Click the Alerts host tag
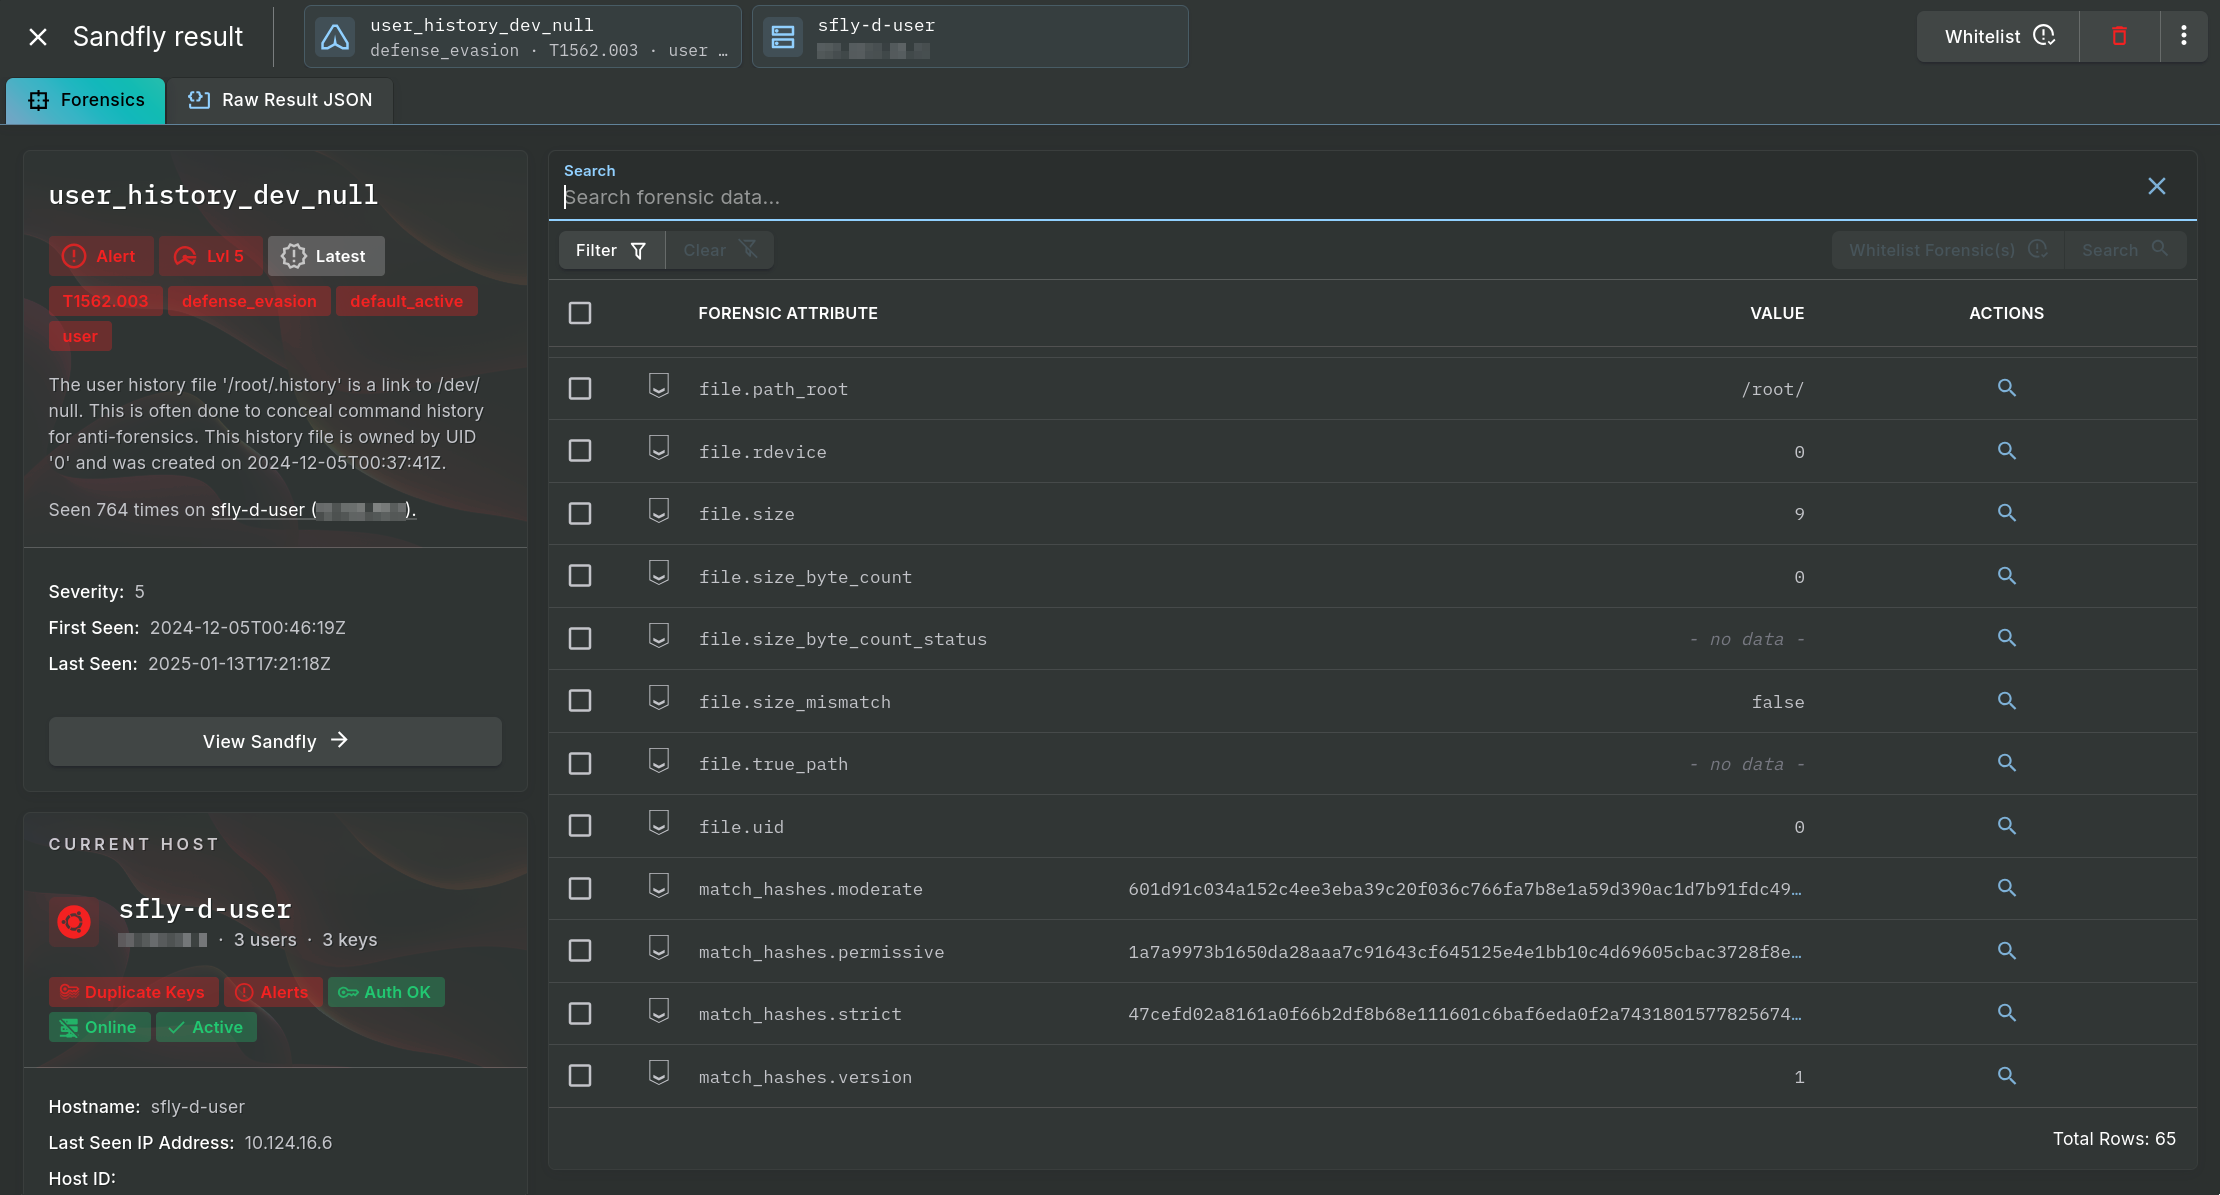The image size is (2220, 1195). (x=273, y=992)
